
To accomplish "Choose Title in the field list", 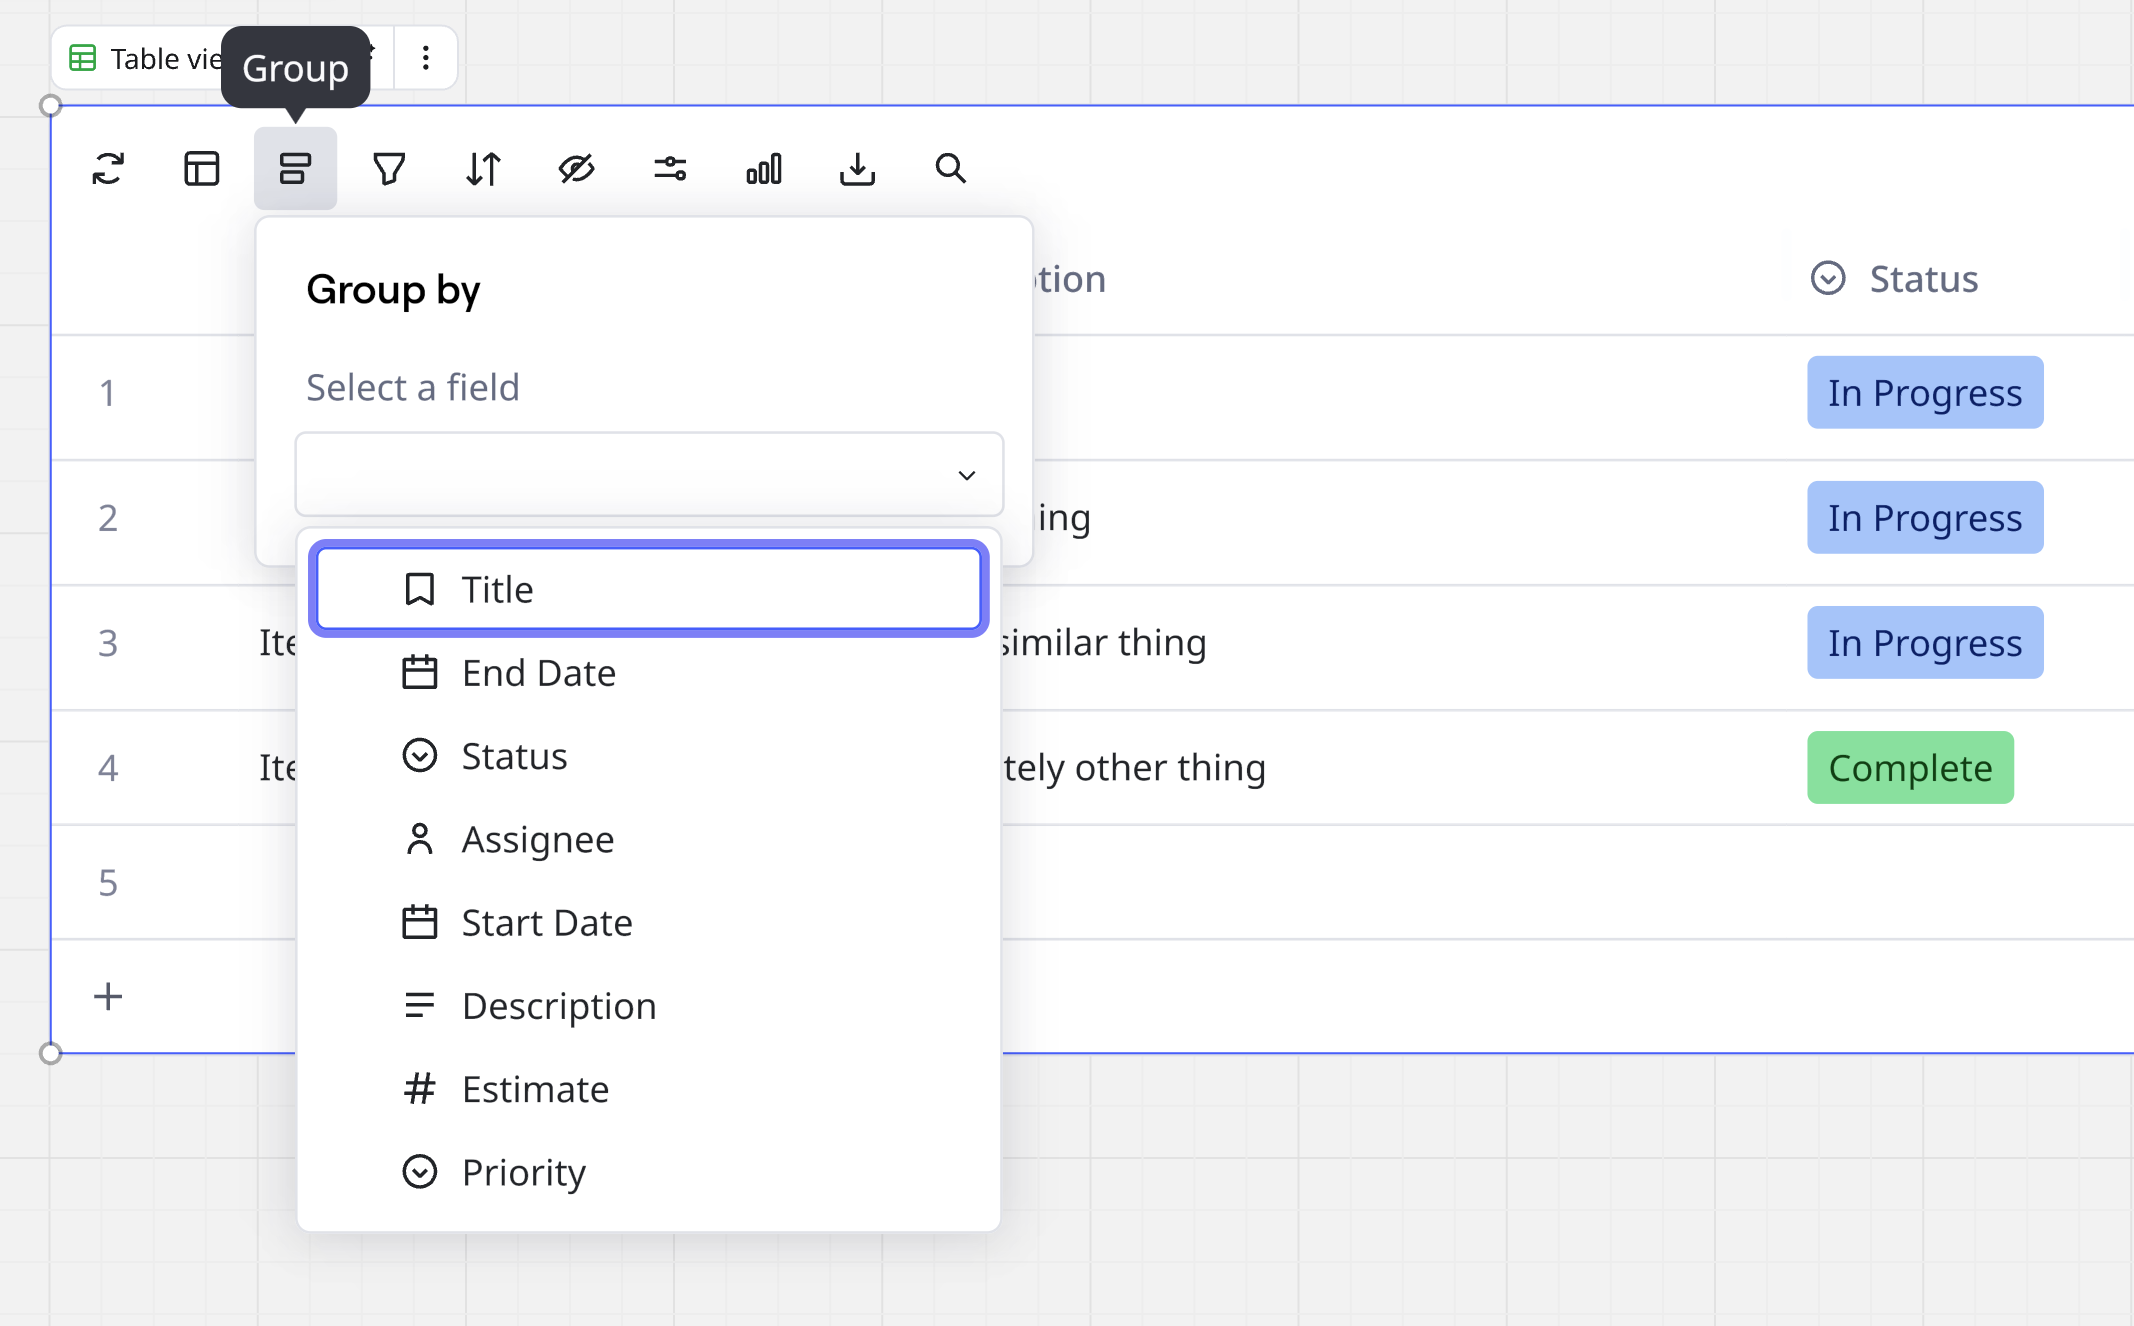I will pyautogui.click(x=649, y=589).
